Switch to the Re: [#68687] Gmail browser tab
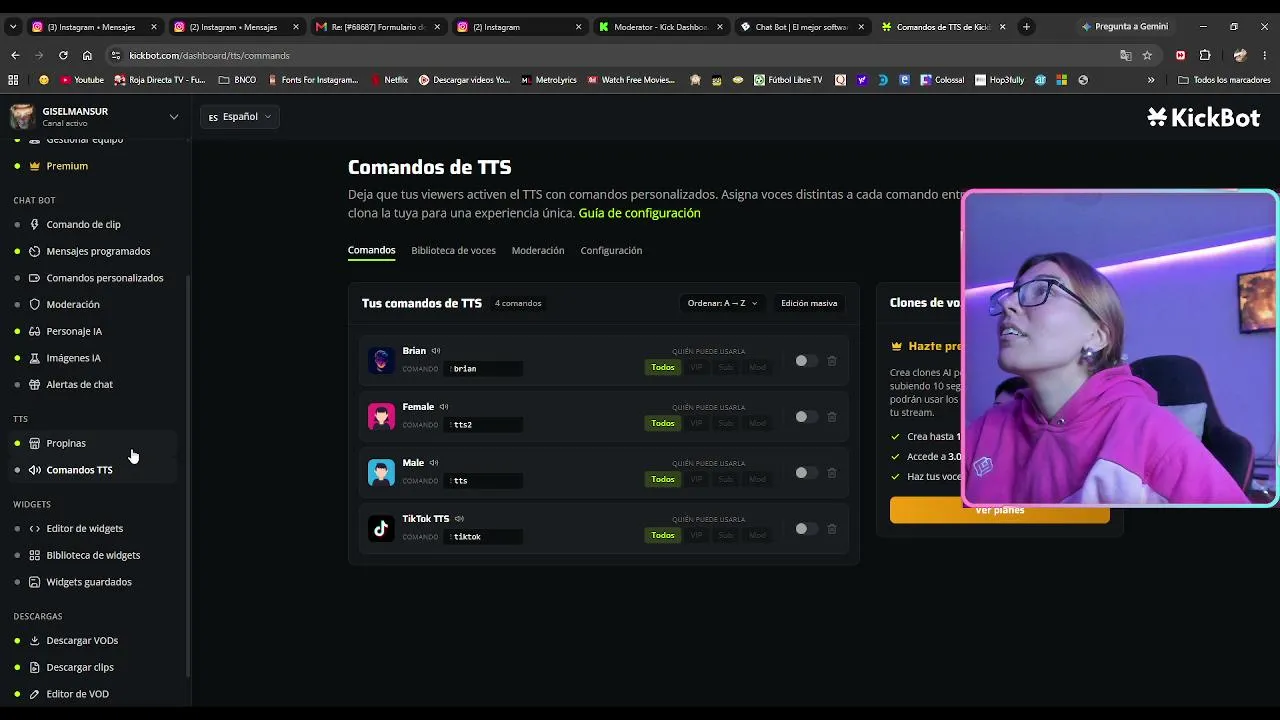 pos(377,27)
